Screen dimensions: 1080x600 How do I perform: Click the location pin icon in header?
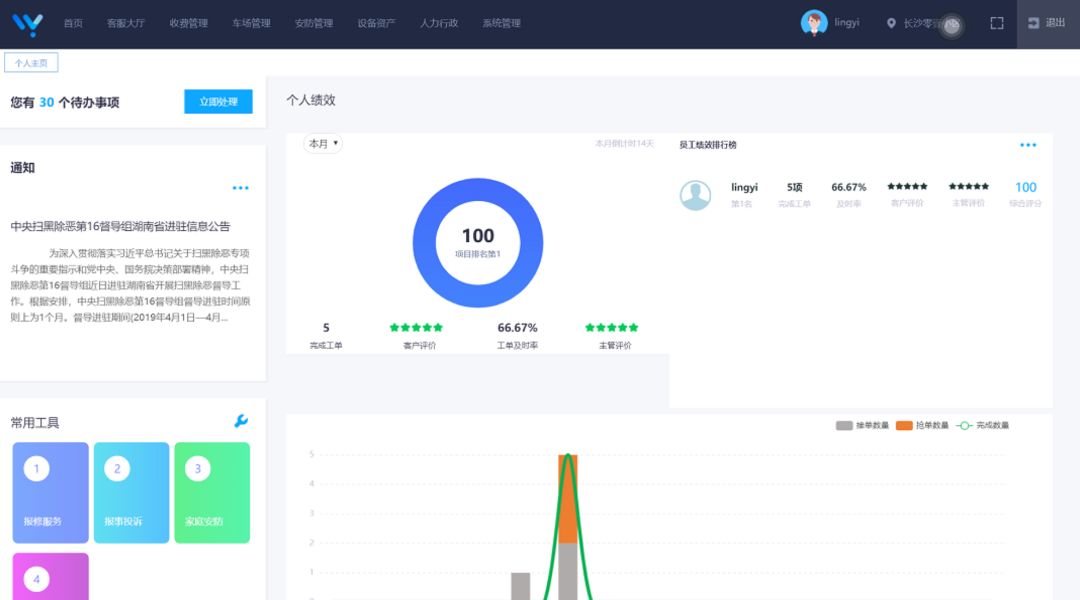click(x=891, y=24)
